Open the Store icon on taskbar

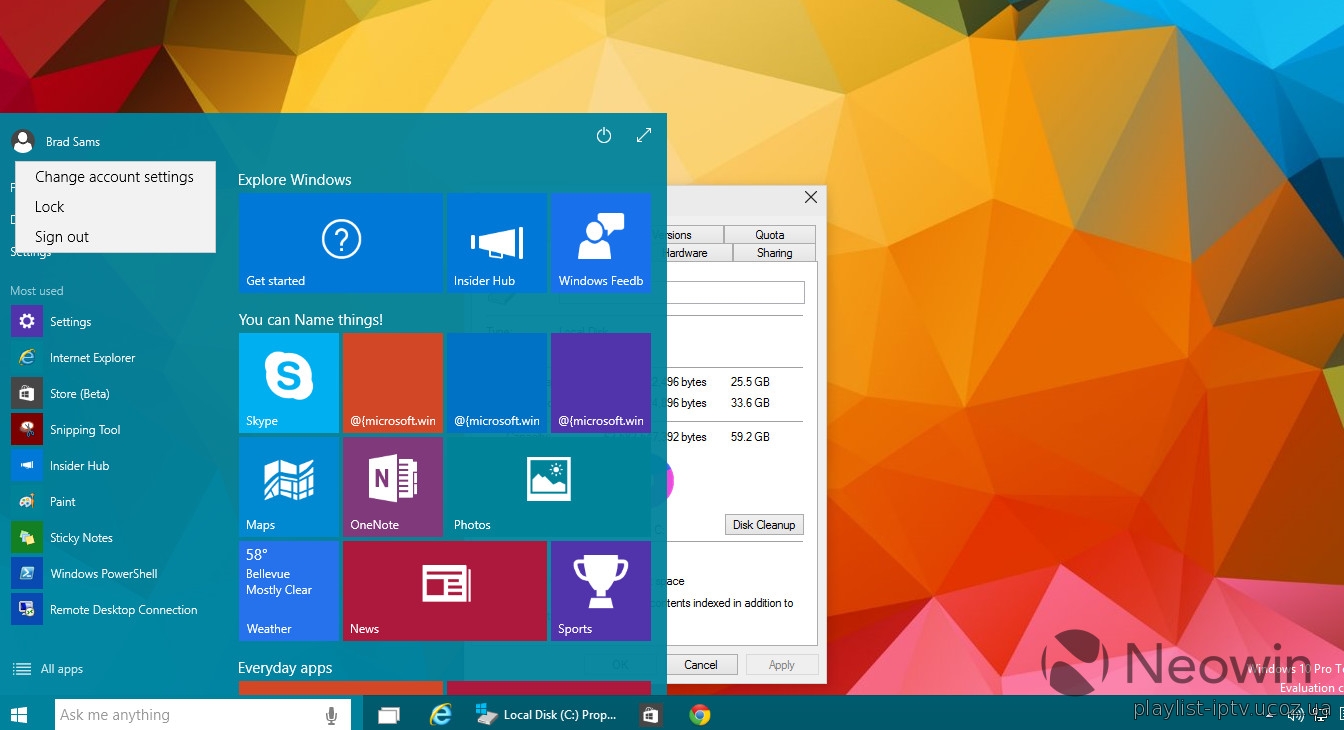(650, 715)
